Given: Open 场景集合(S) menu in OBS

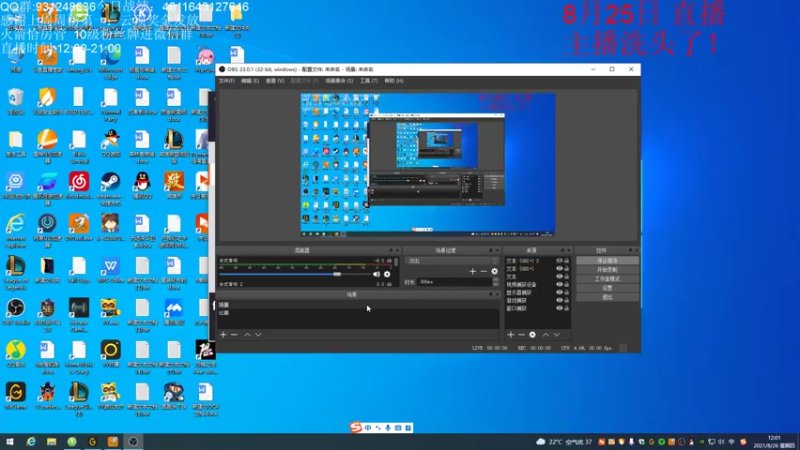Looking at the screenshot, I should (339, 81).
